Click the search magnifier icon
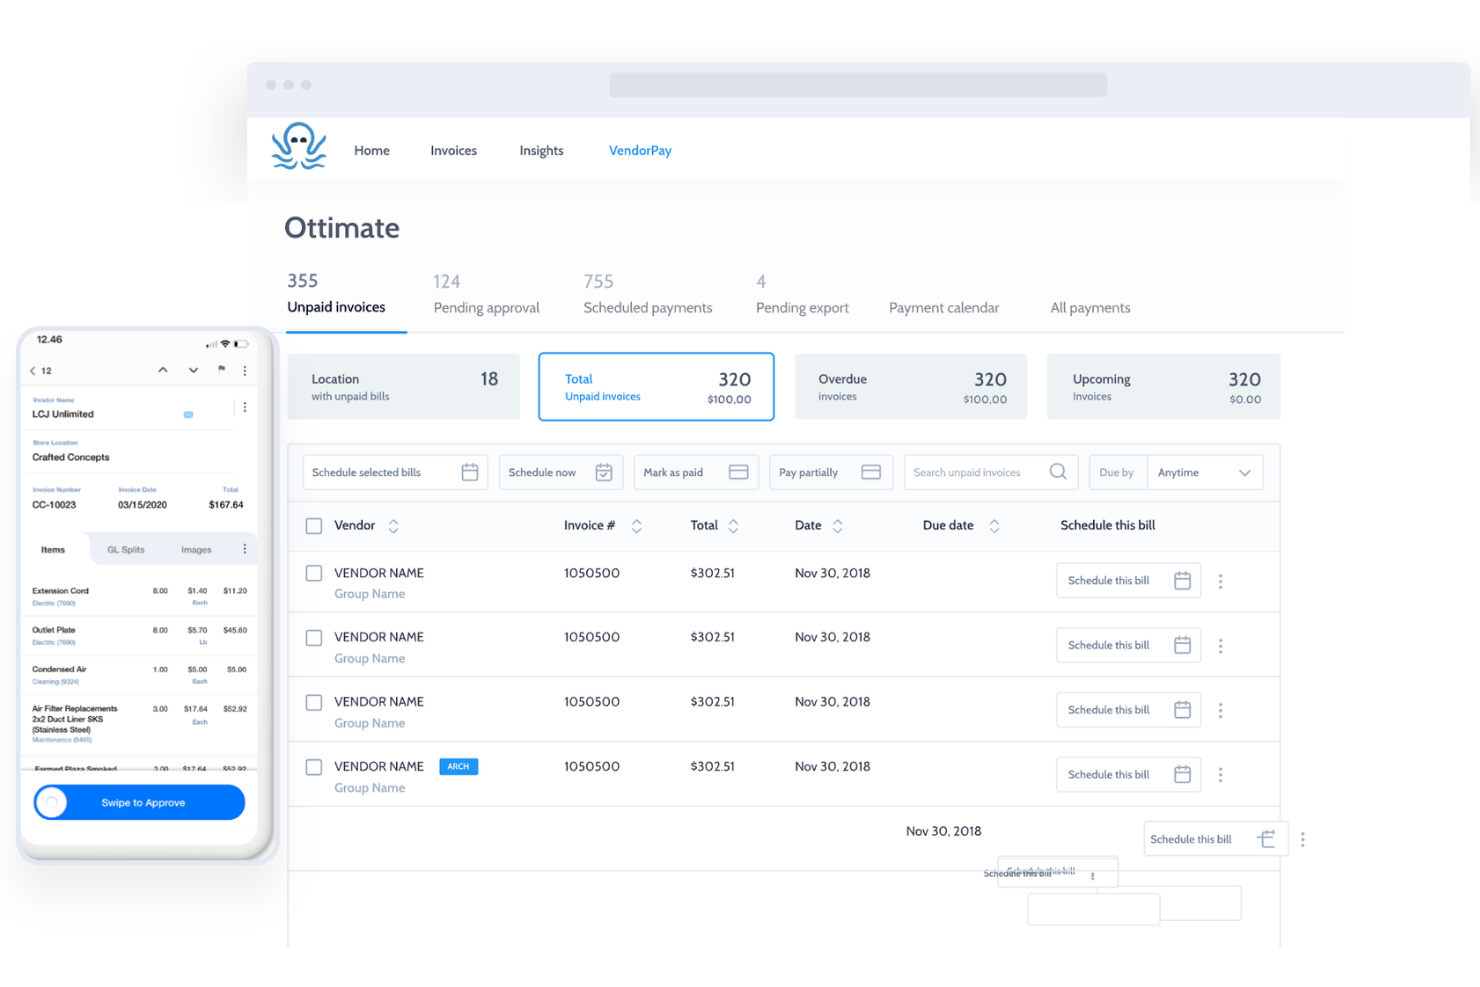 point(1058,471)
